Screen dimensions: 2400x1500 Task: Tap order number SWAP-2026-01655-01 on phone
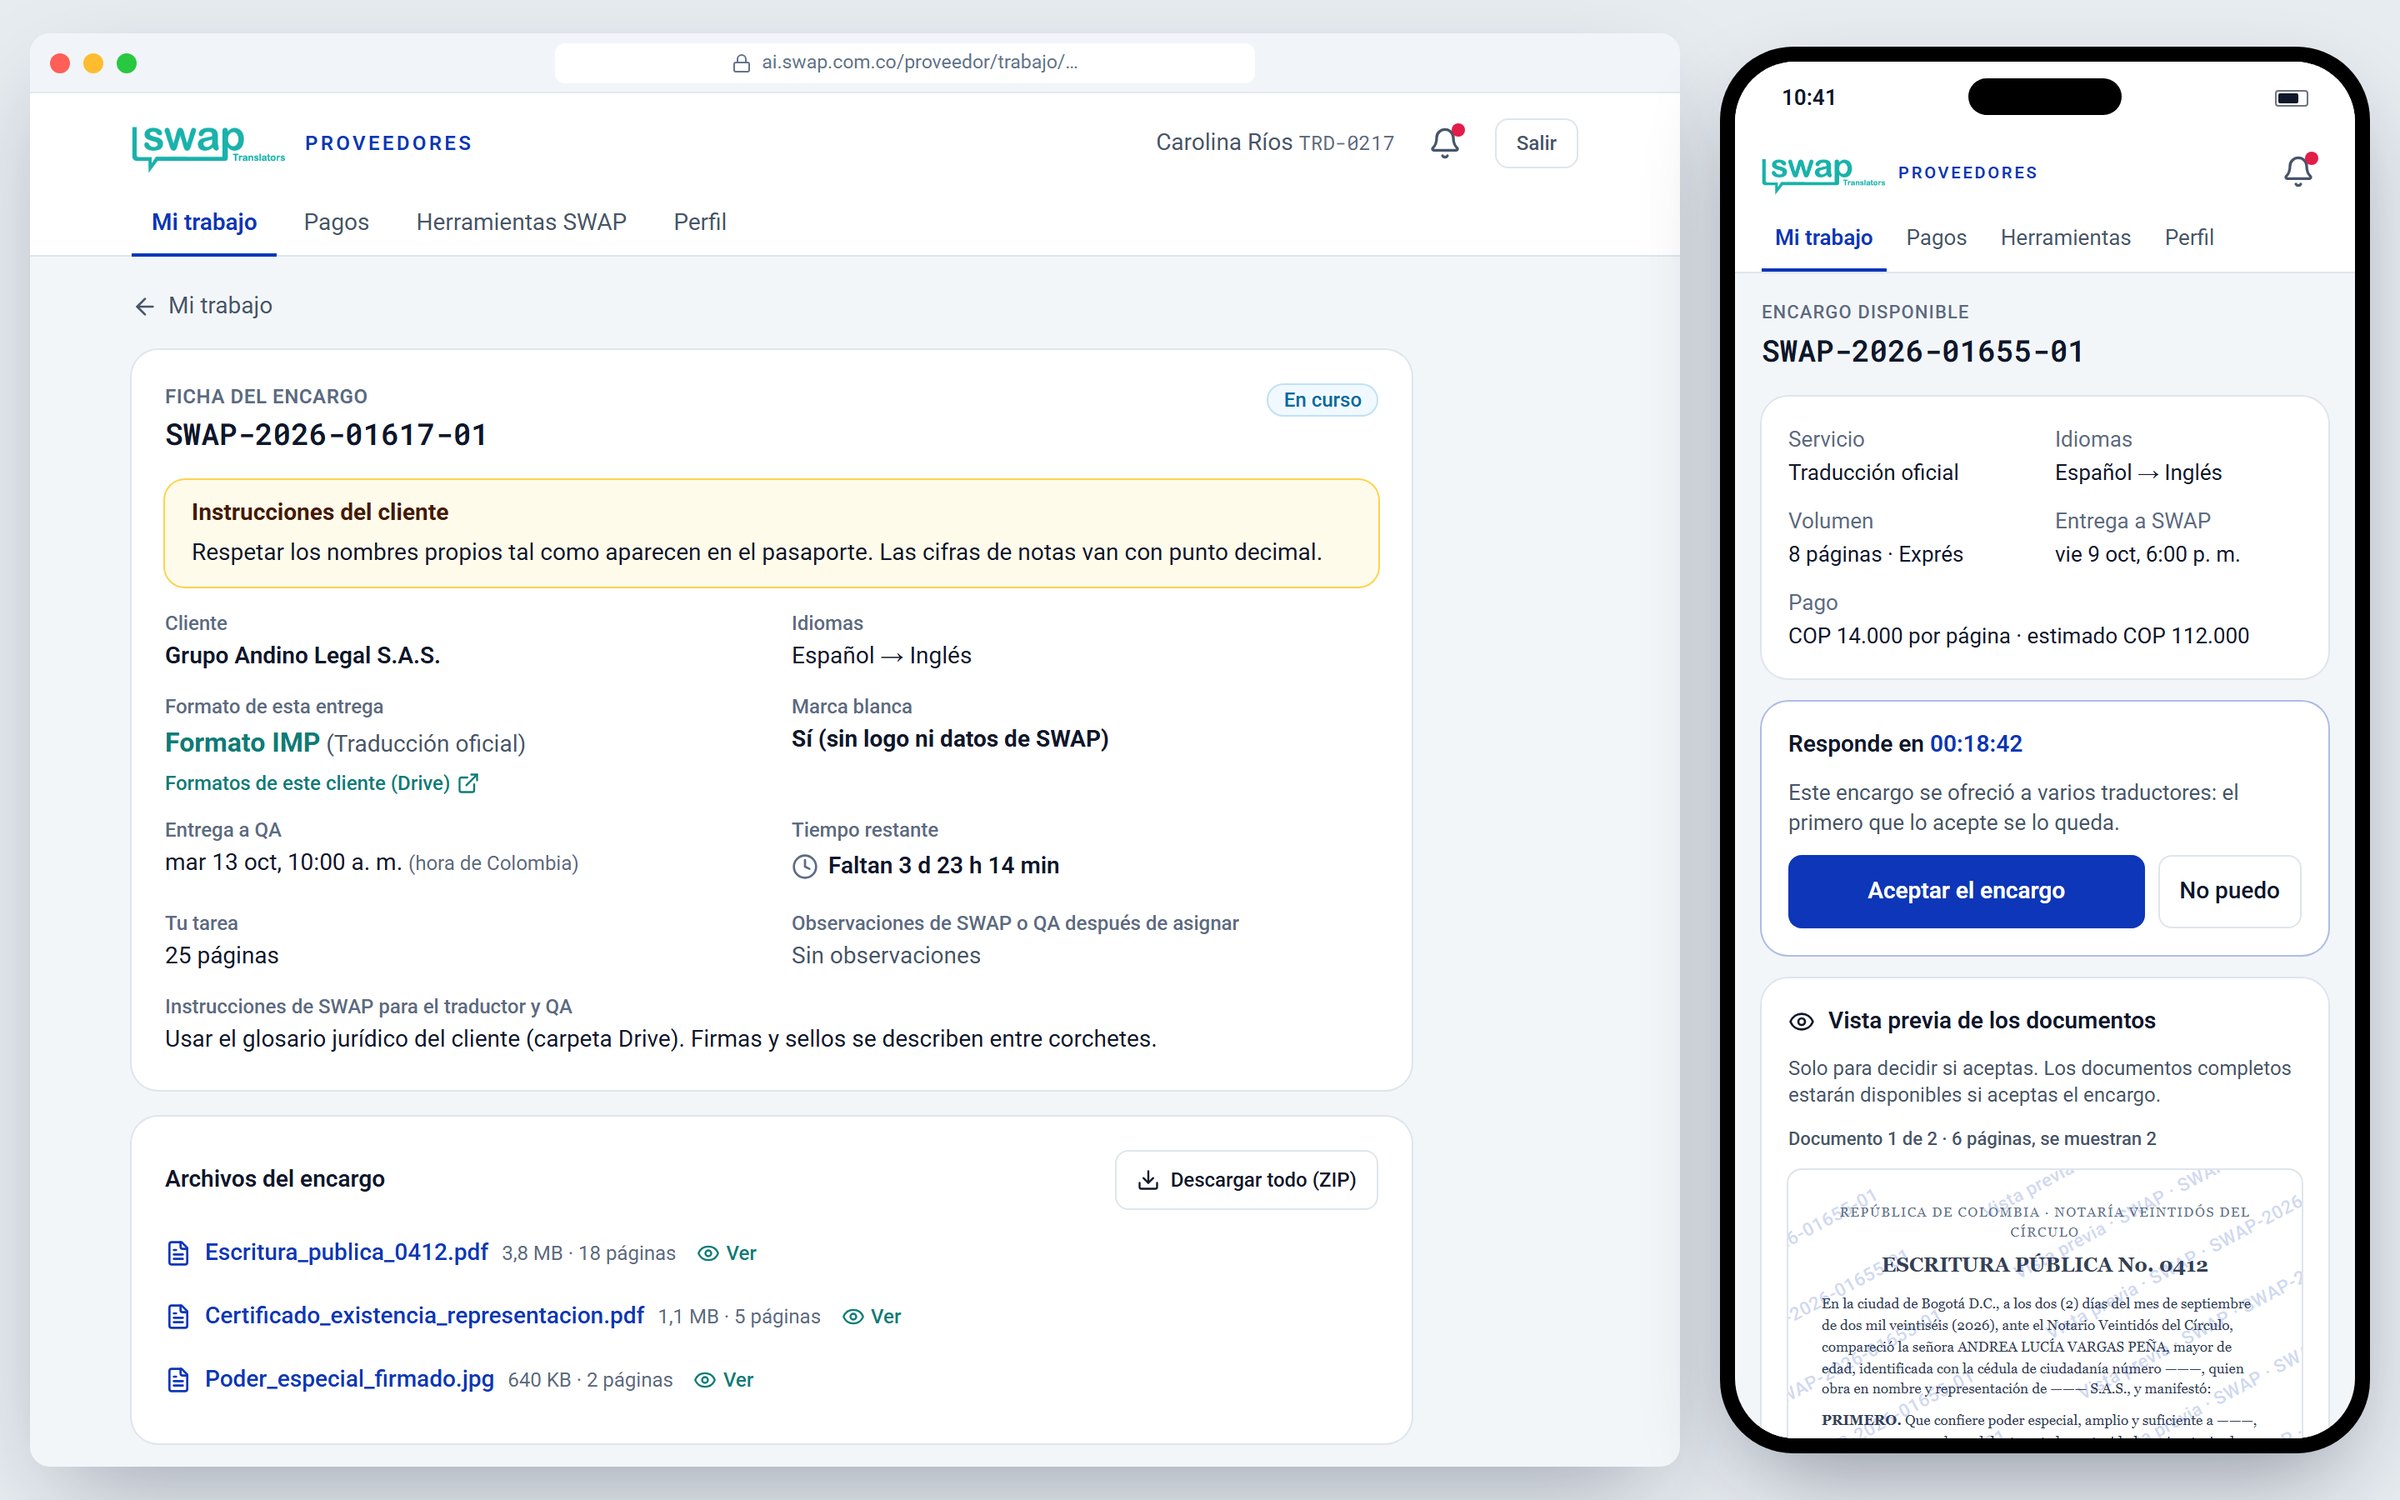click(1923, 352)
